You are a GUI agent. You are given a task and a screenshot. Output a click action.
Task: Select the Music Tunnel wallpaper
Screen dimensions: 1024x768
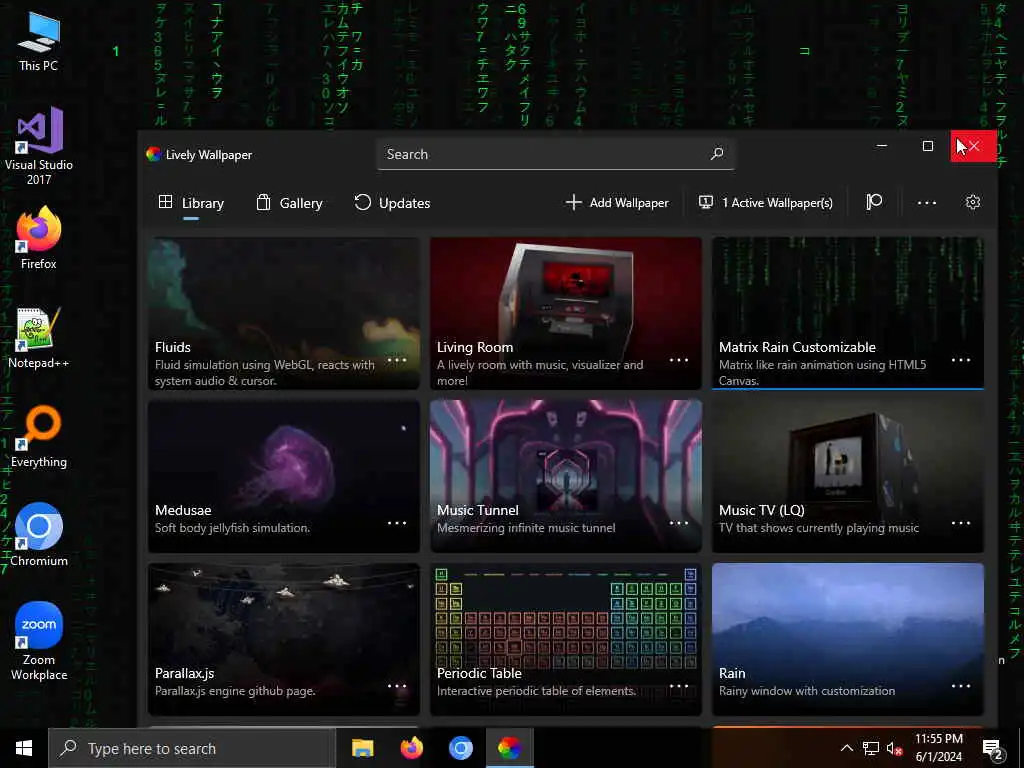[566, 476]
